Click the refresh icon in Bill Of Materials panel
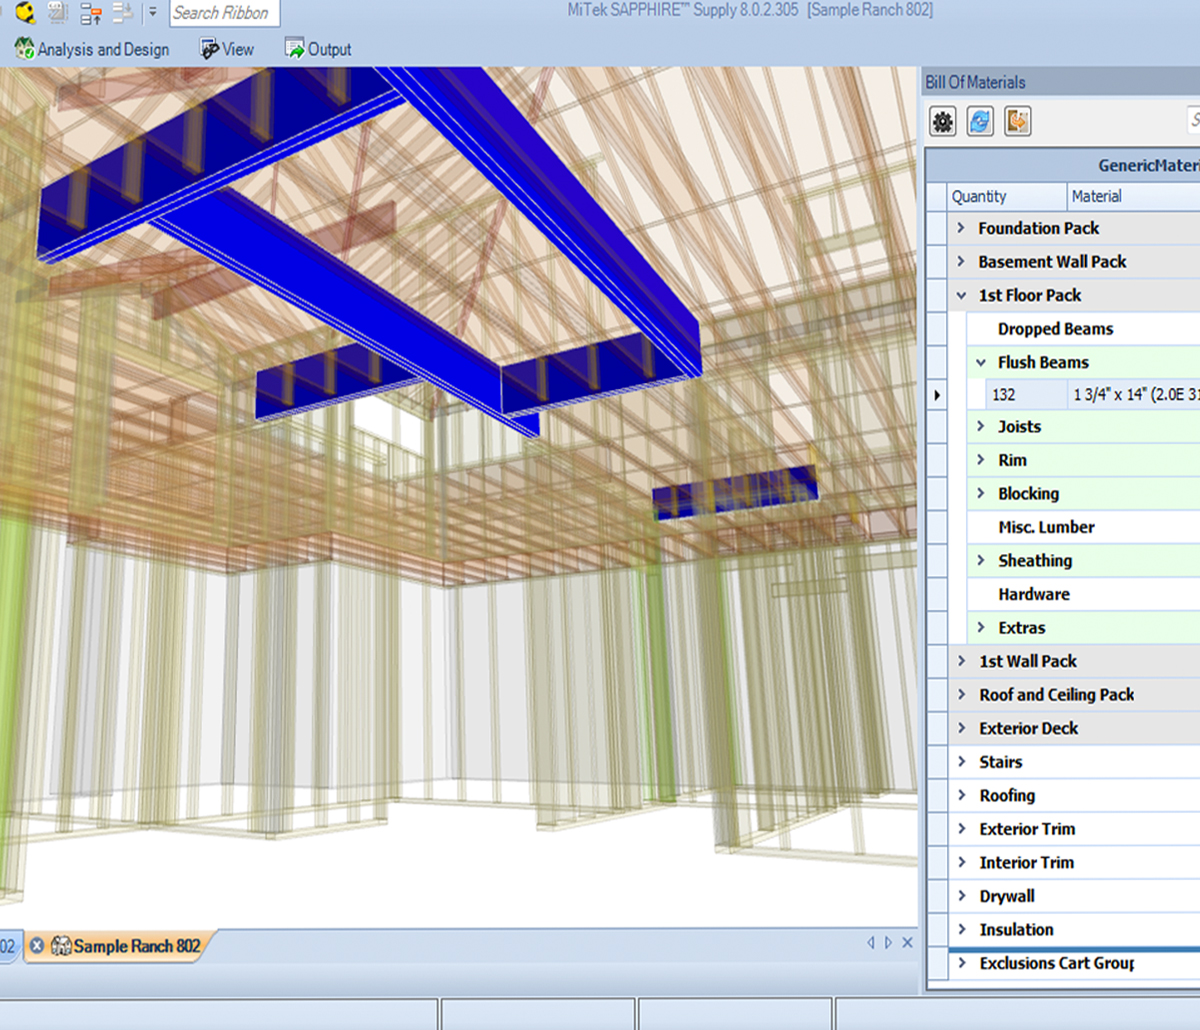Viewport: 1200px width, 1030px height. (x=979, y=121)
